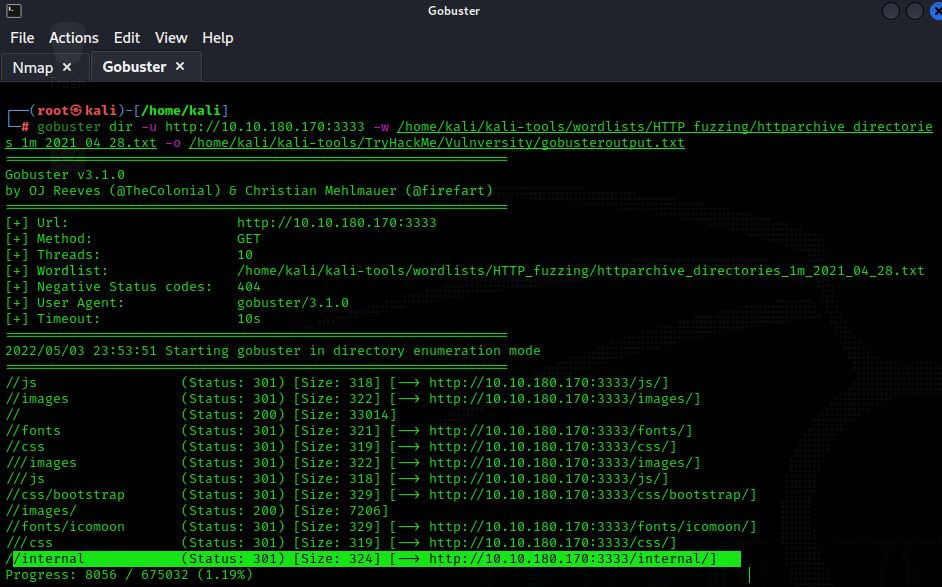
Task: Select the Gobuster tab
Action: [x=134, y=67]
